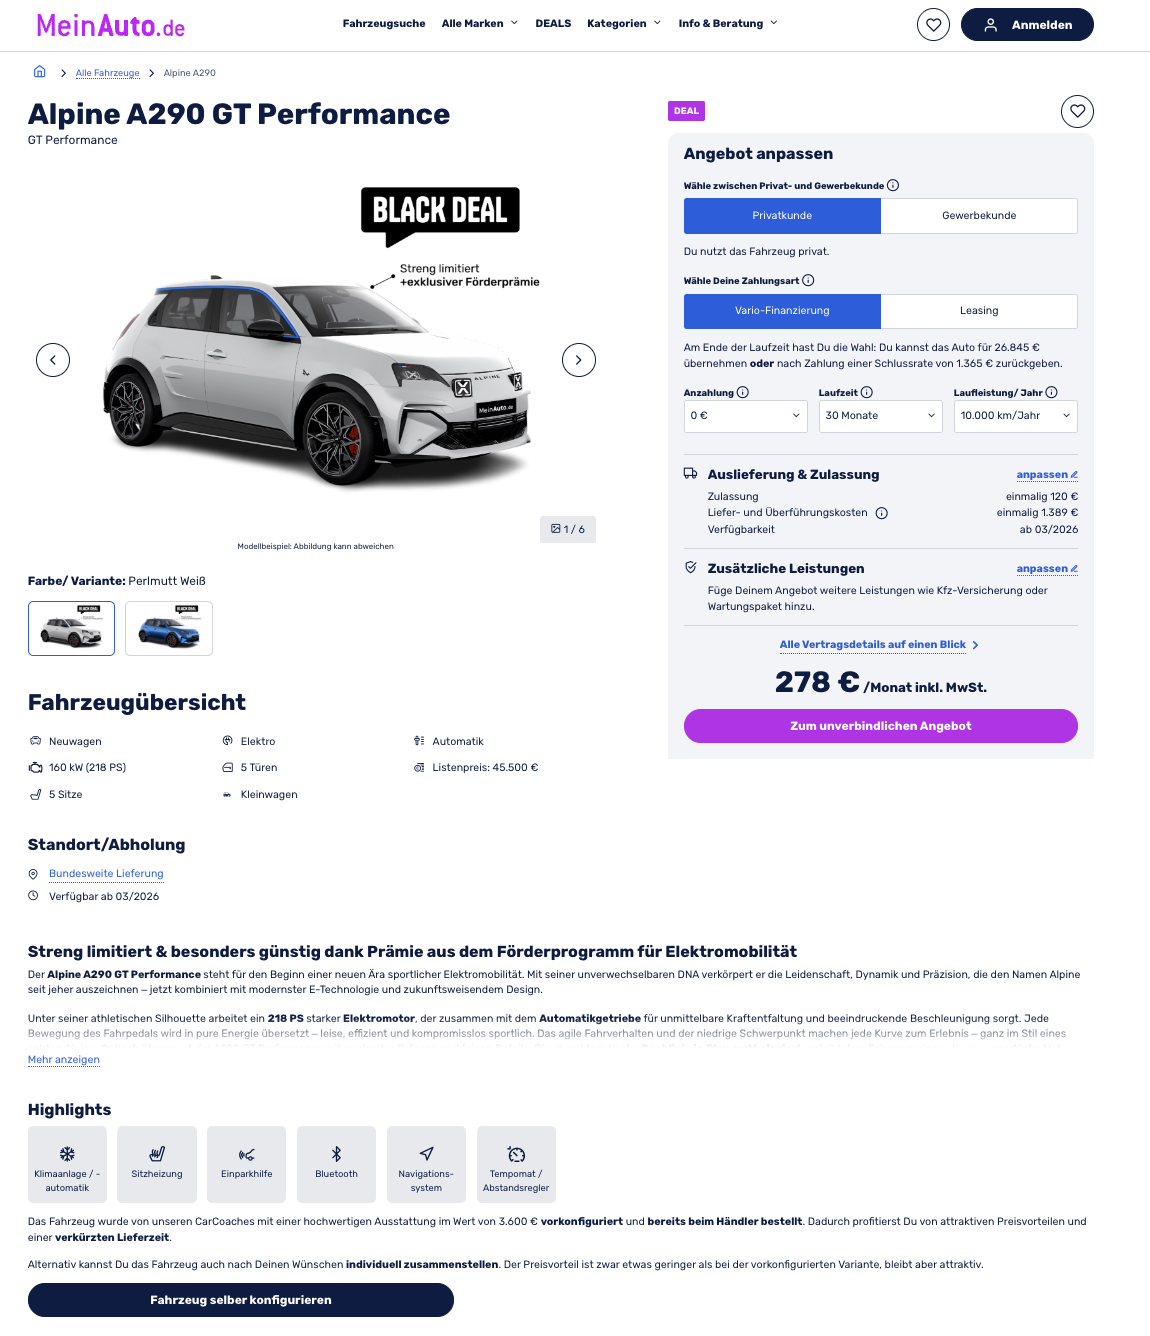Select the blue color variant thumbnail
Viewport: 1150px width, 1336px height.
(169, 628)
